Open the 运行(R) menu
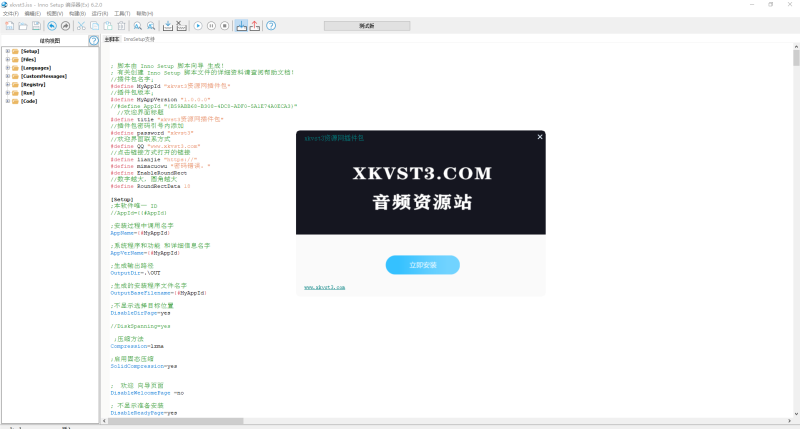Viewport: 800px width, 429px height. tap(99, 14)
